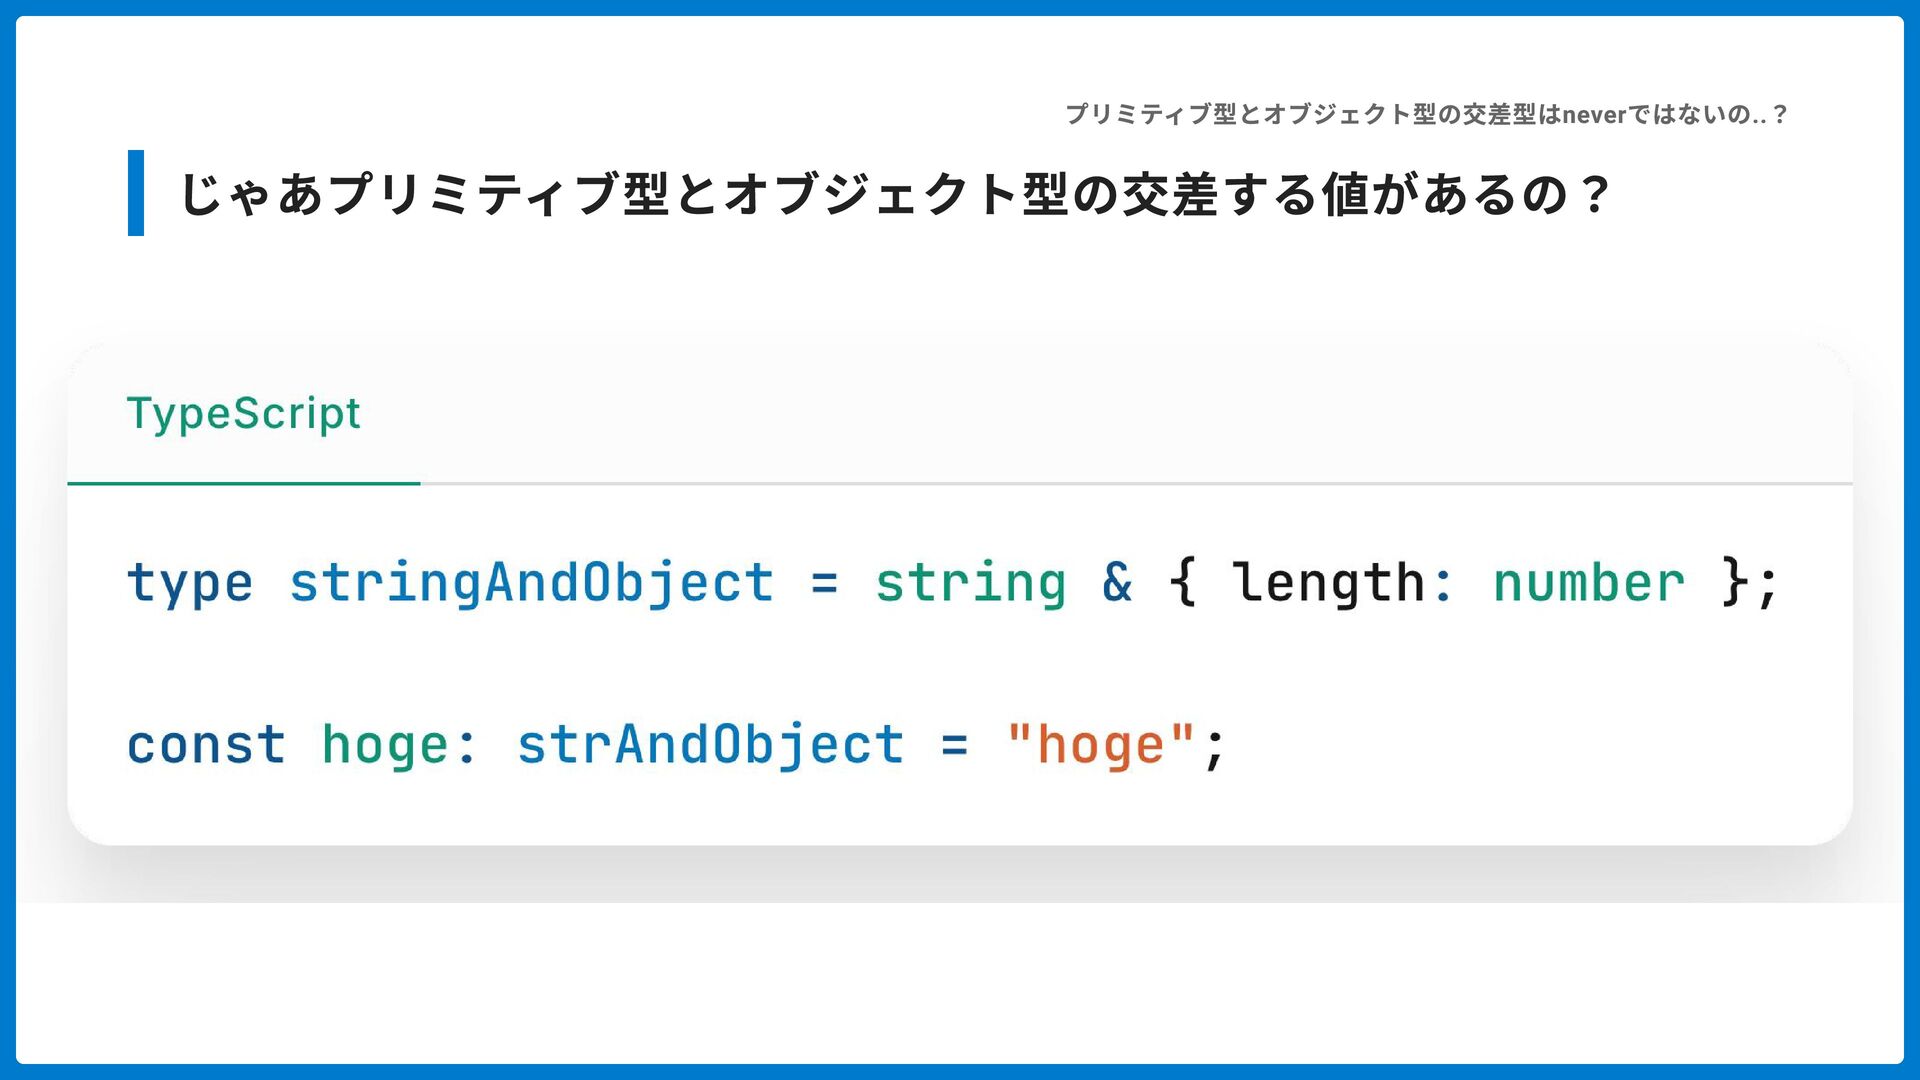Click the opening curly brace in the type

[1182, 582]
